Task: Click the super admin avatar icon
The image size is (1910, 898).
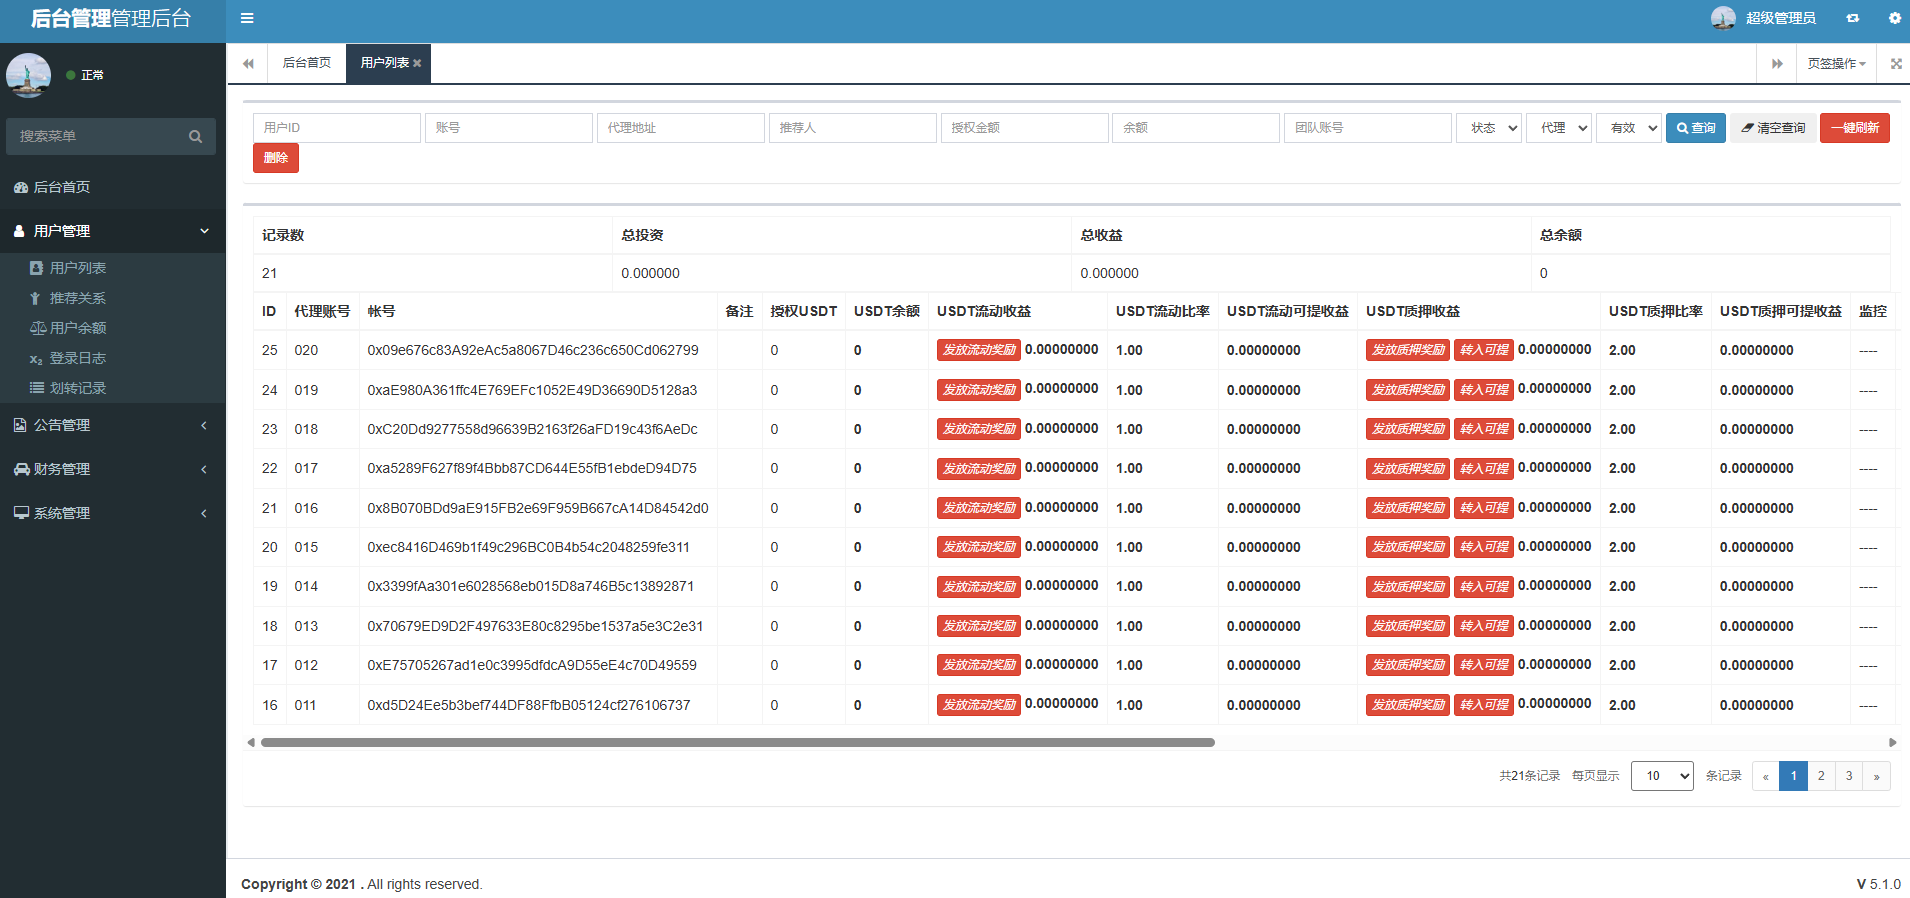Action: (x=1722, y=18)
